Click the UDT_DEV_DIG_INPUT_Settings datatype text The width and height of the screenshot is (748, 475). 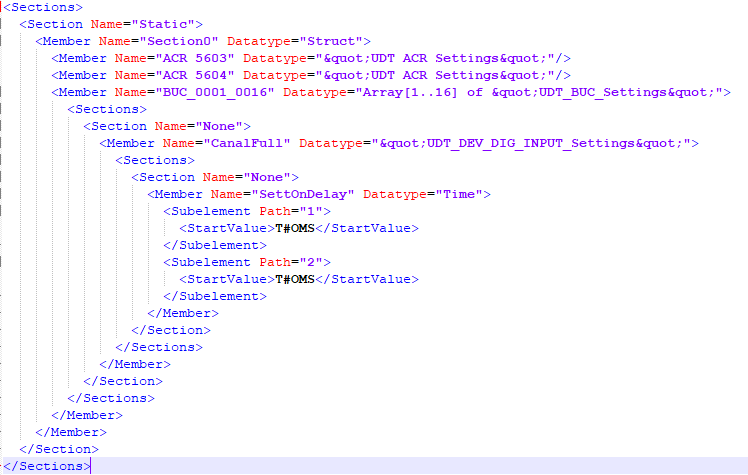[x=531, y=144]
